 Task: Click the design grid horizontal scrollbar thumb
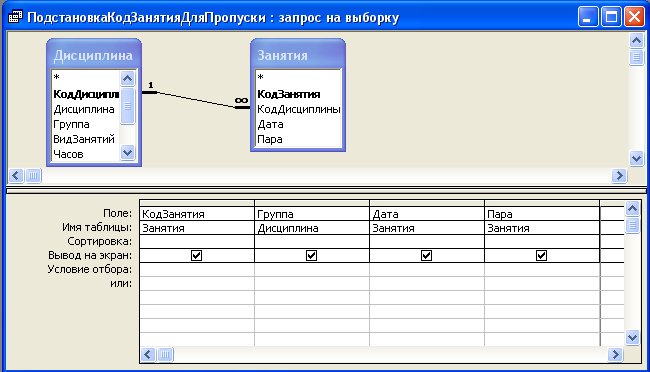point(165,355)
